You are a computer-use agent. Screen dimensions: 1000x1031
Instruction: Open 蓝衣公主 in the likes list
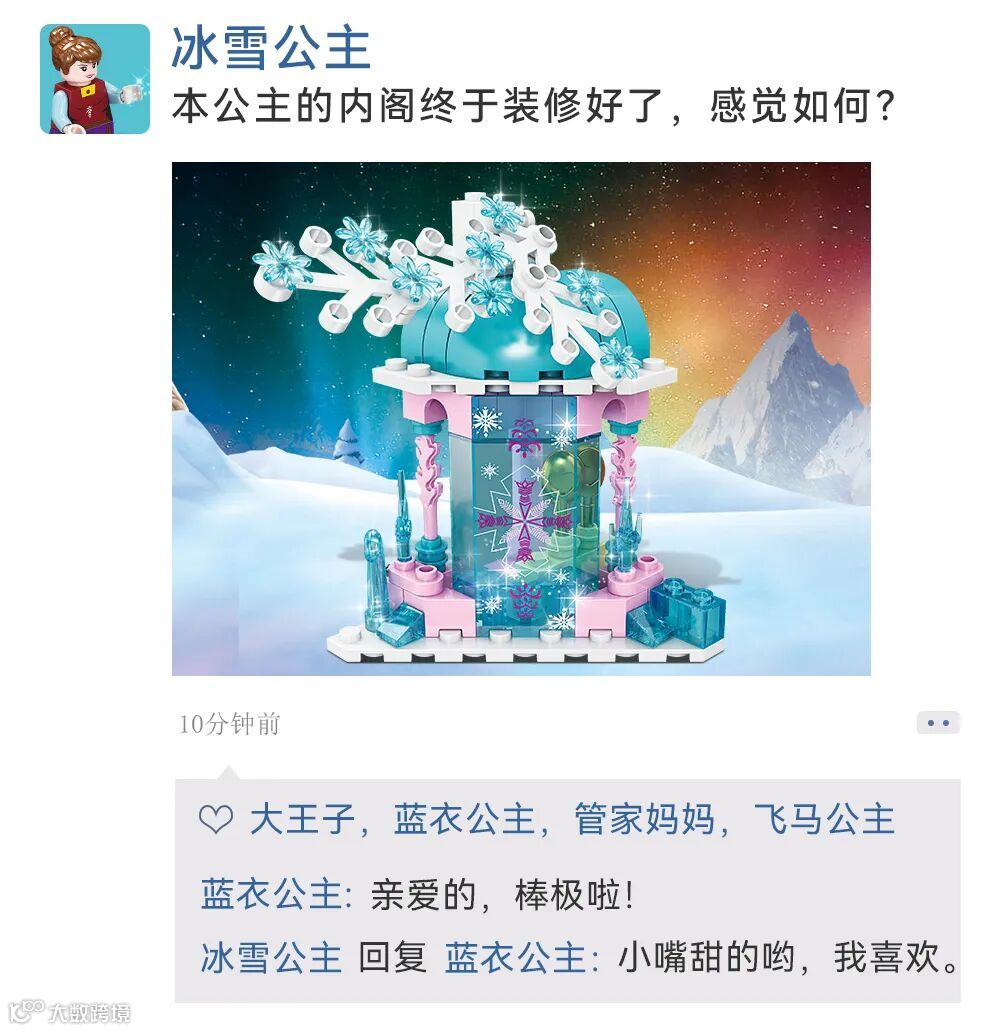click(x=464, y=819)
